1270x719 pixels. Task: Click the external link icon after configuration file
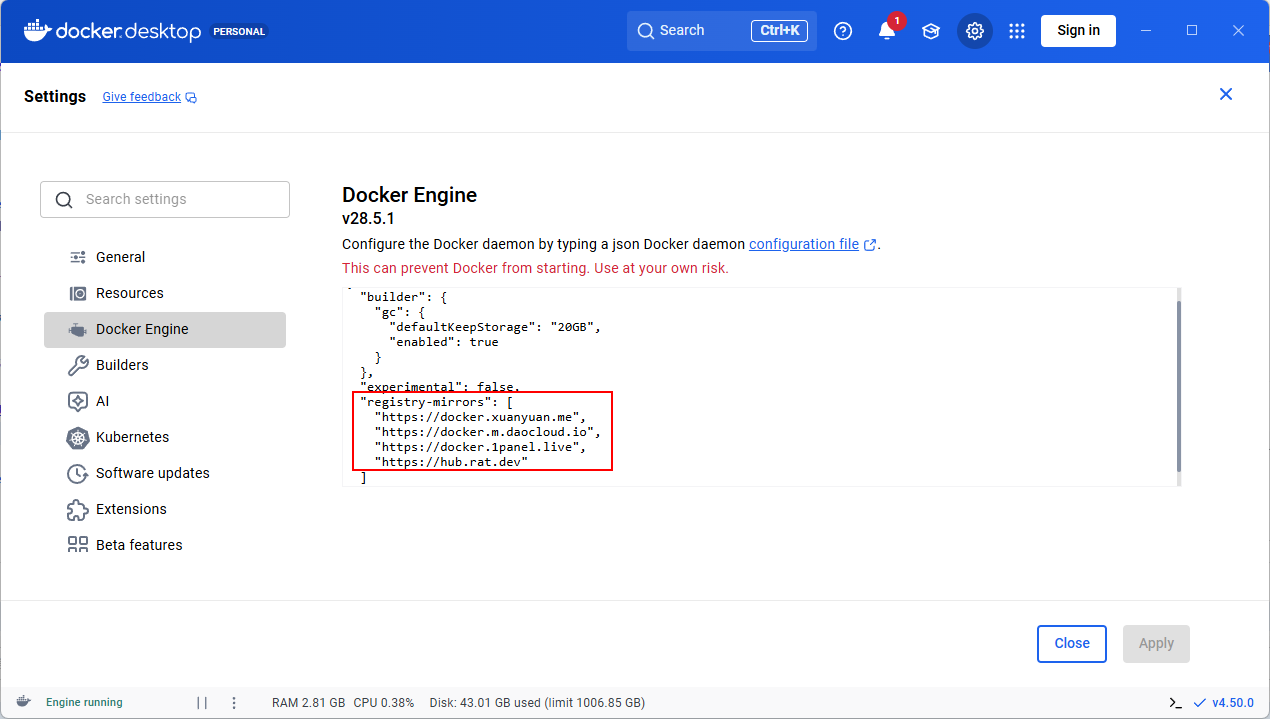870,245
